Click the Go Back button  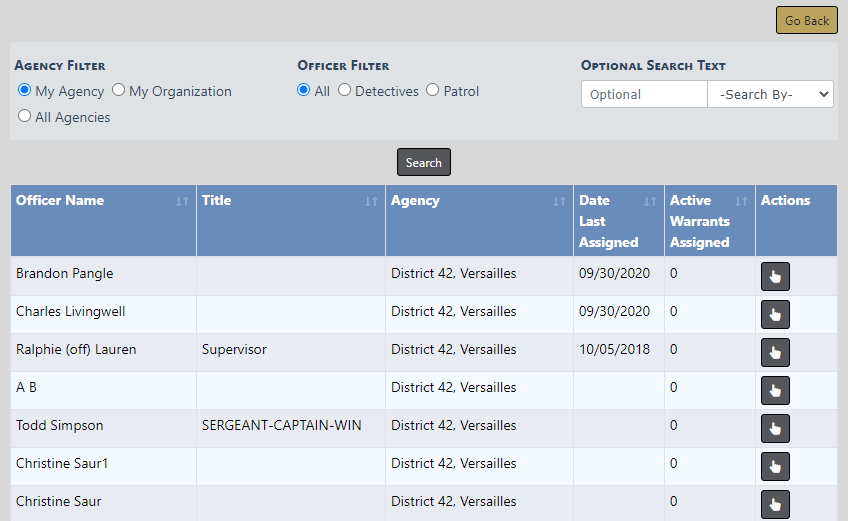806,21
